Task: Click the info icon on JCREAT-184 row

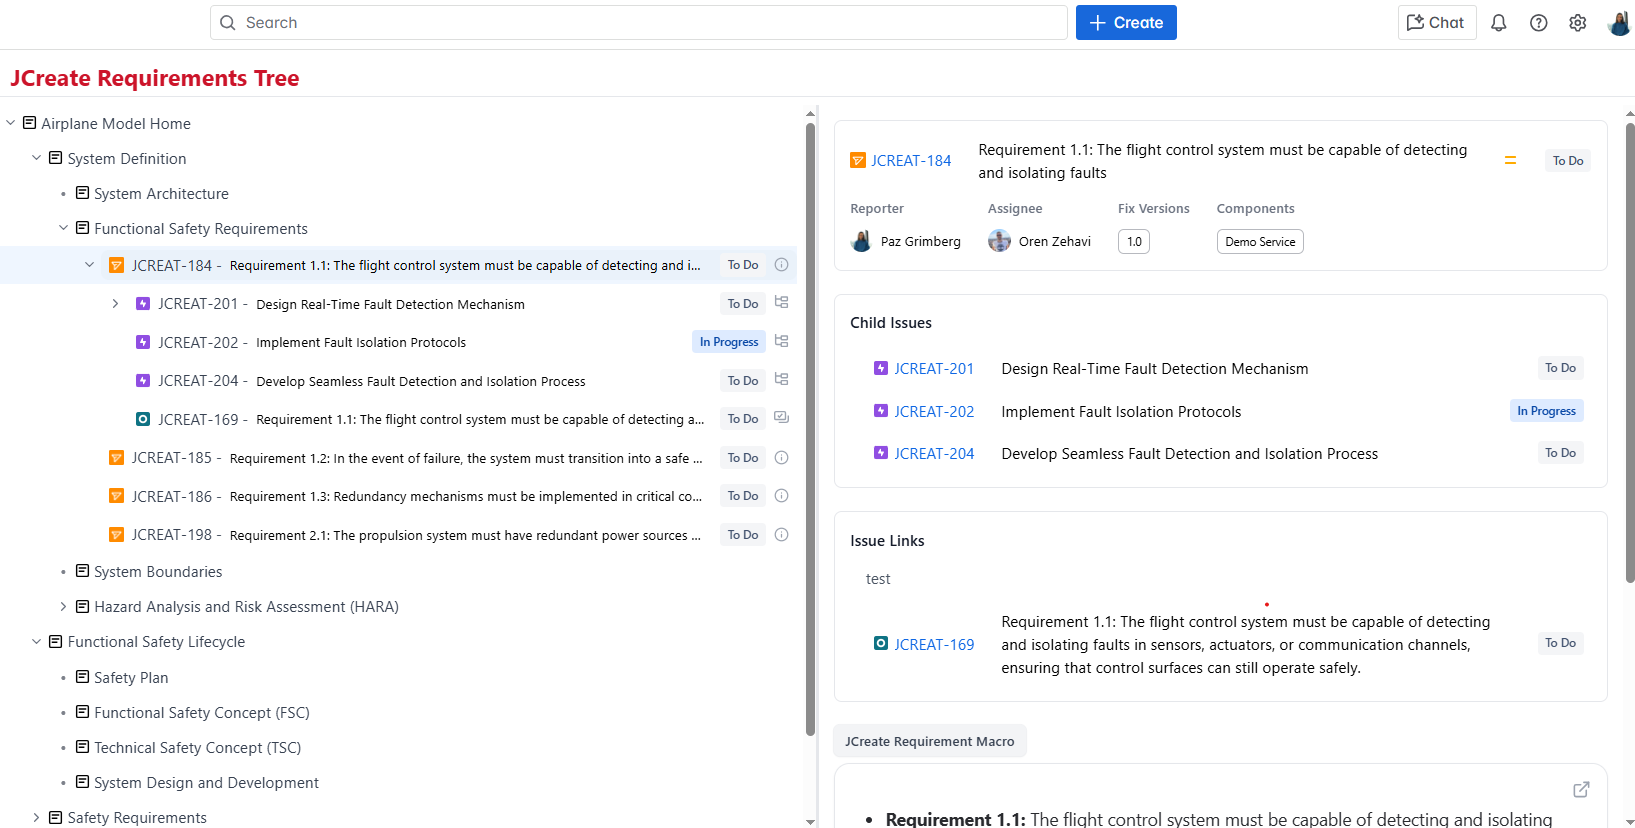Action: [782, 265]
